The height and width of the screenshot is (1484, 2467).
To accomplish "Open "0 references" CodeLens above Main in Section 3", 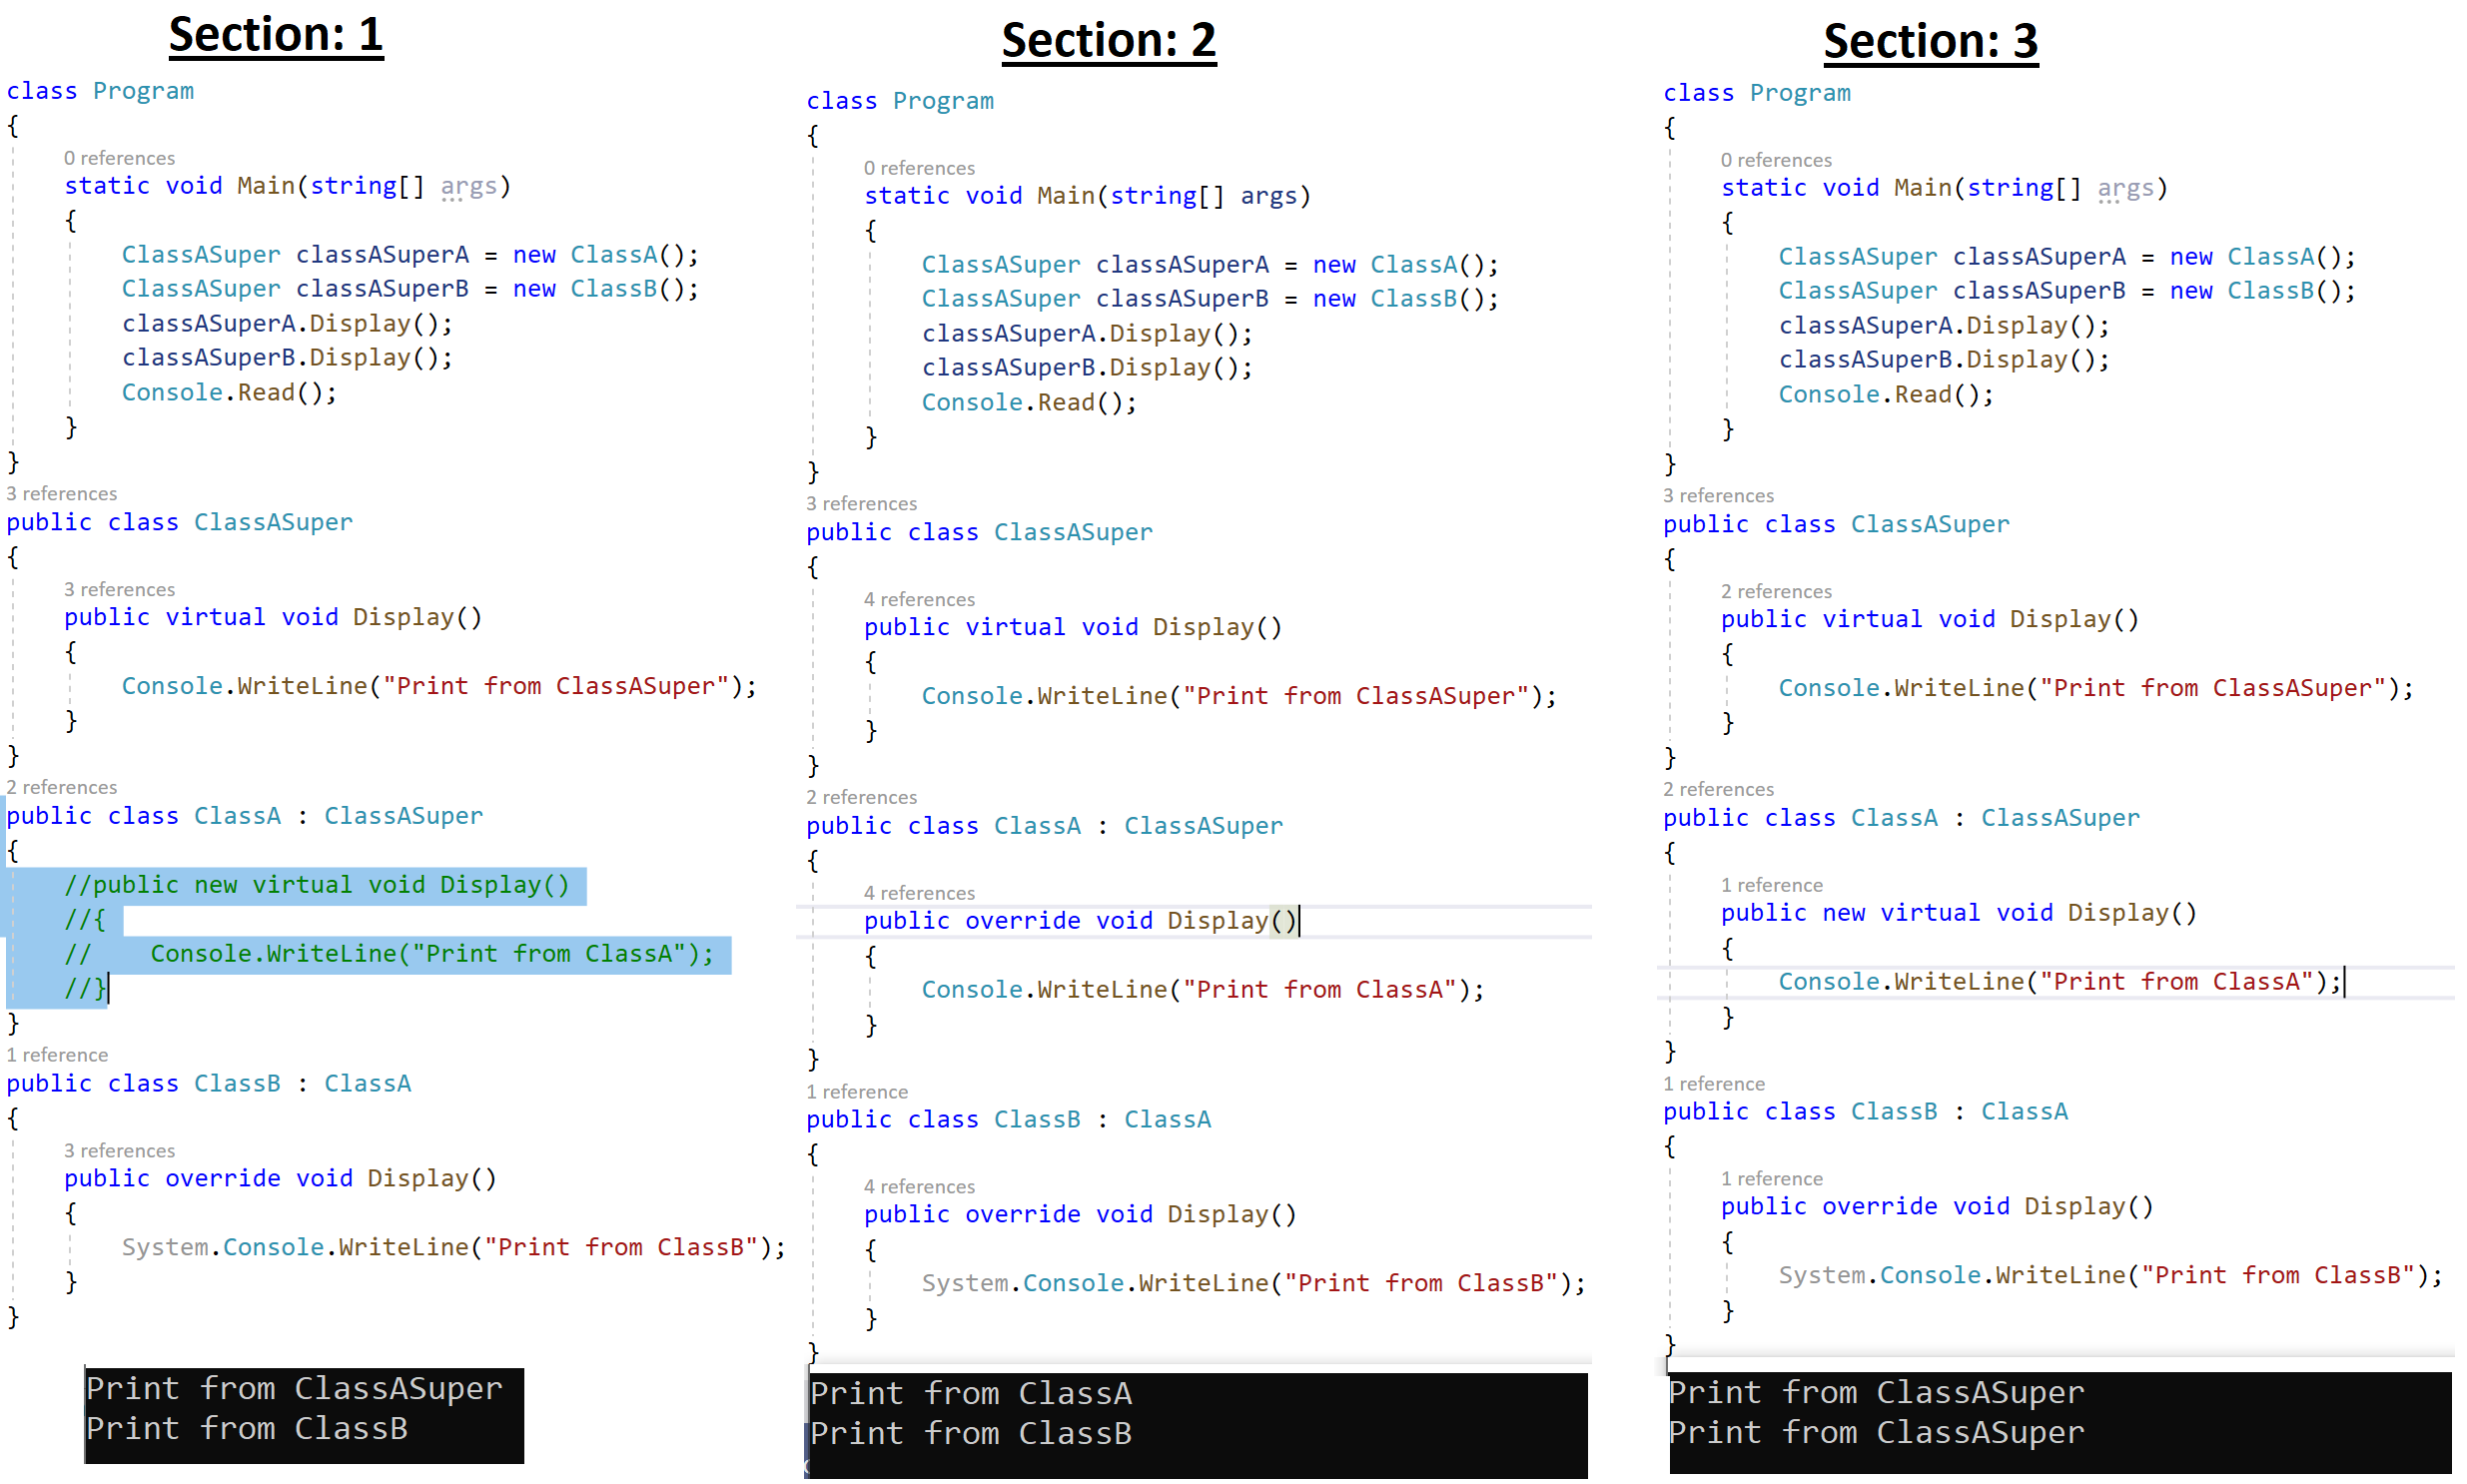I will (x=1776, y=160).
